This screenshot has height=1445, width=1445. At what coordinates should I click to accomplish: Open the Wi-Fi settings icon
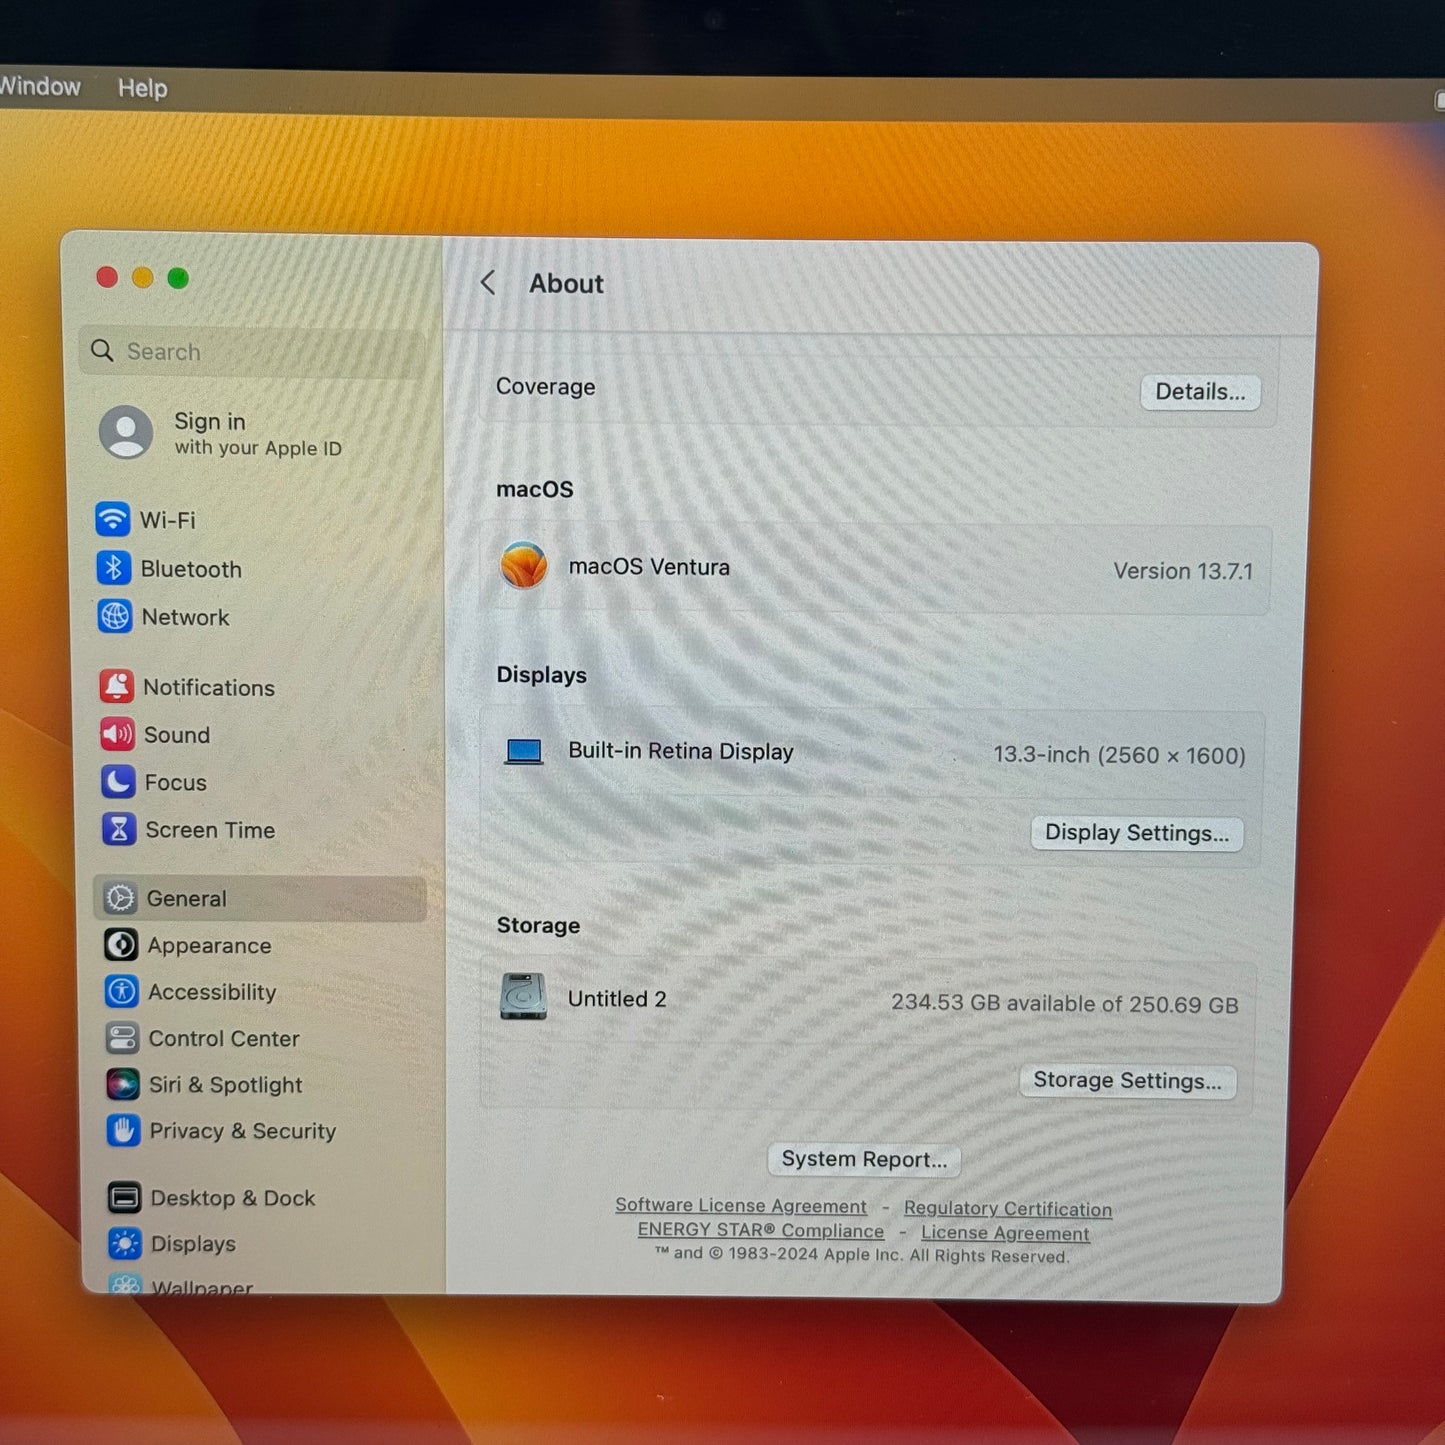click(x=113, y=519)
